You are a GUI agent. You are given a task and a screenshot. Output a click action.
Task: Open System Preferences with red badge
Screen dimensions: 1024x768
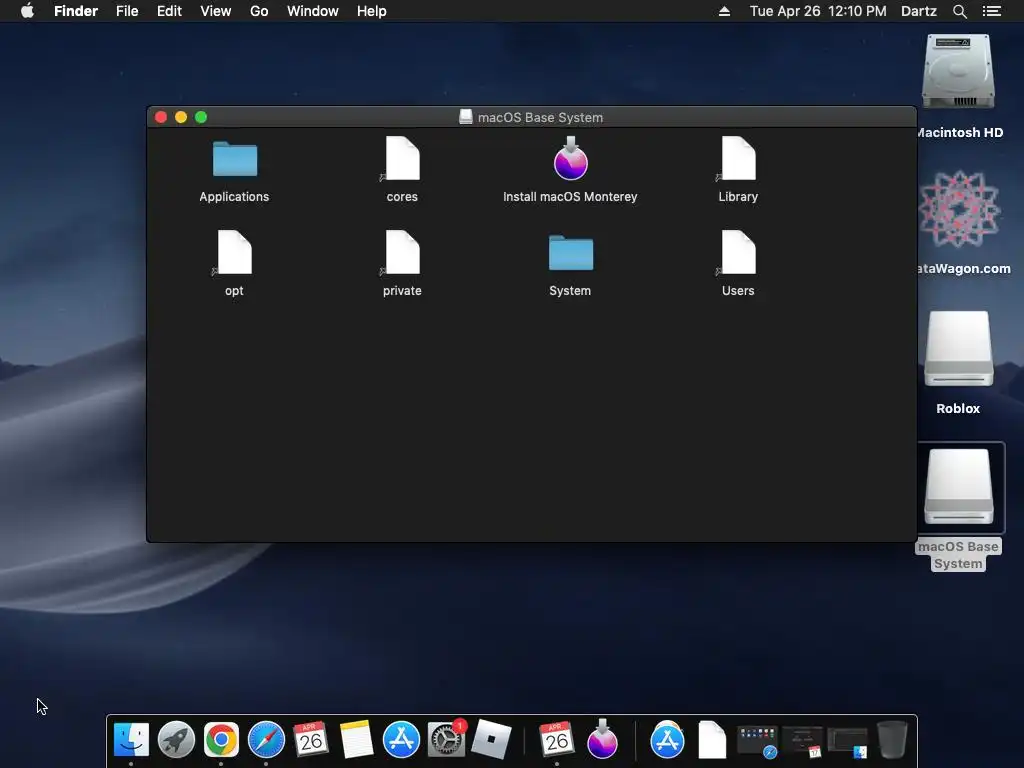click(446, 740)
